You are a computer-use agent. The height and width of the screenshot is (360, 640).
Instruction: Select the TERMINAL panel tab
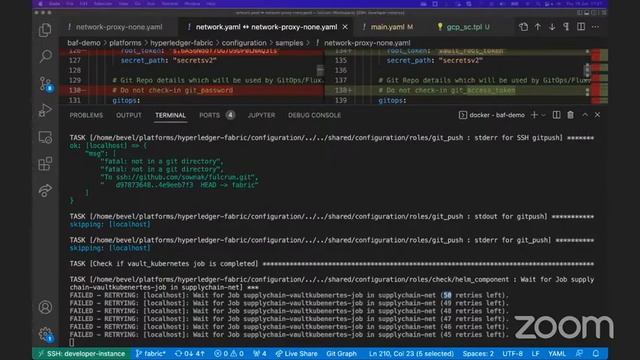(x=170, y=116)
